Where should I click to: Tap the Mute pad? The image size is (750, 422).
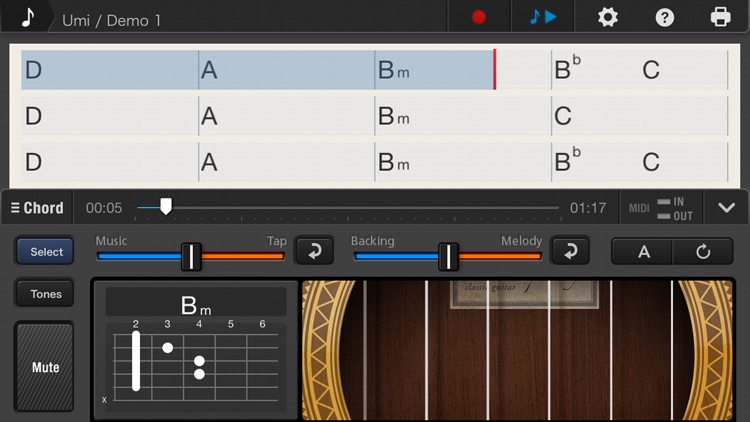tap(45, 367)
